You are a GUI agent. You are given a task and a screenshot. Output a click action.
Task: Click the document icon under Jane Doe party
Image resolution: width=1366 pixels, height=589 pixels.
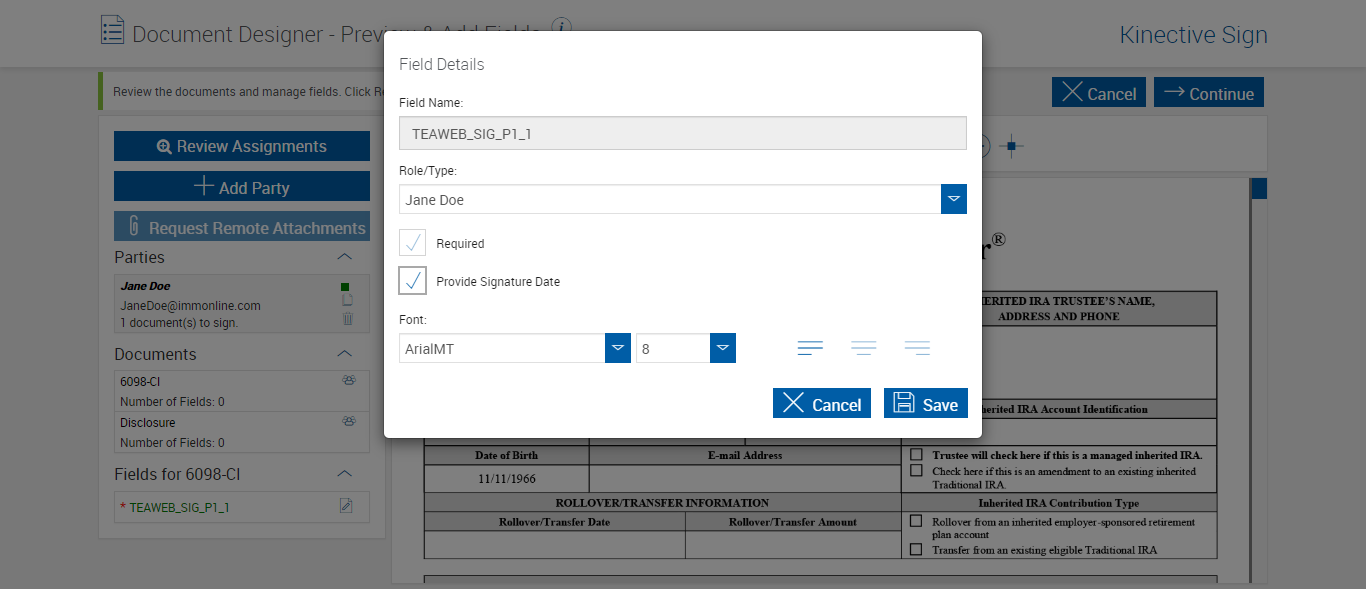[347, 301]
